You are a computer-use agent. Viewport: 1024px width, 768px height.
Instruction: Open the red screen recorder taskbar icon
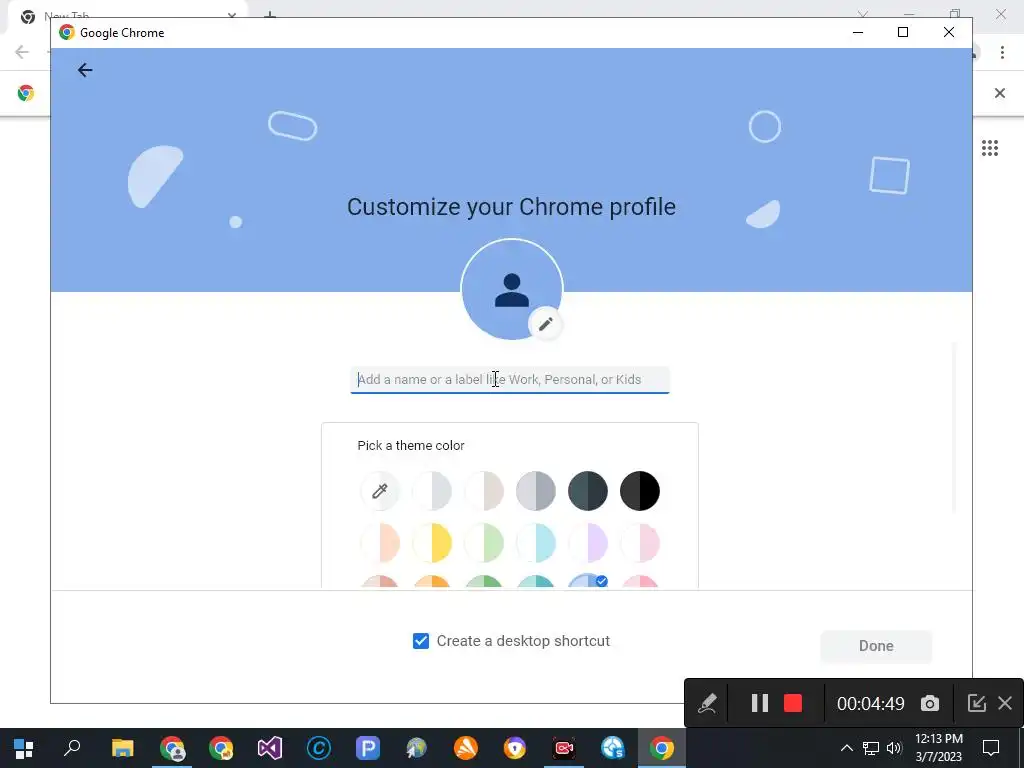coord(564,748)
